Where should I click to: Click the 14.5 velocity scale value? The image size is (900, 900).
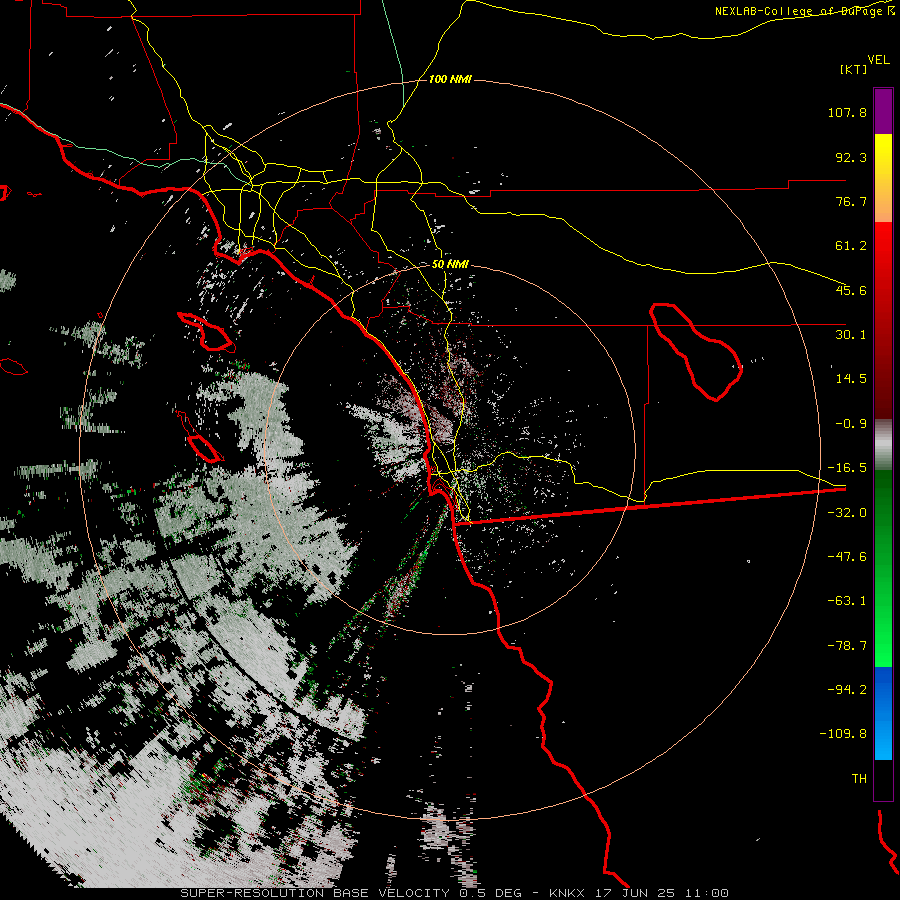(851, 379)
